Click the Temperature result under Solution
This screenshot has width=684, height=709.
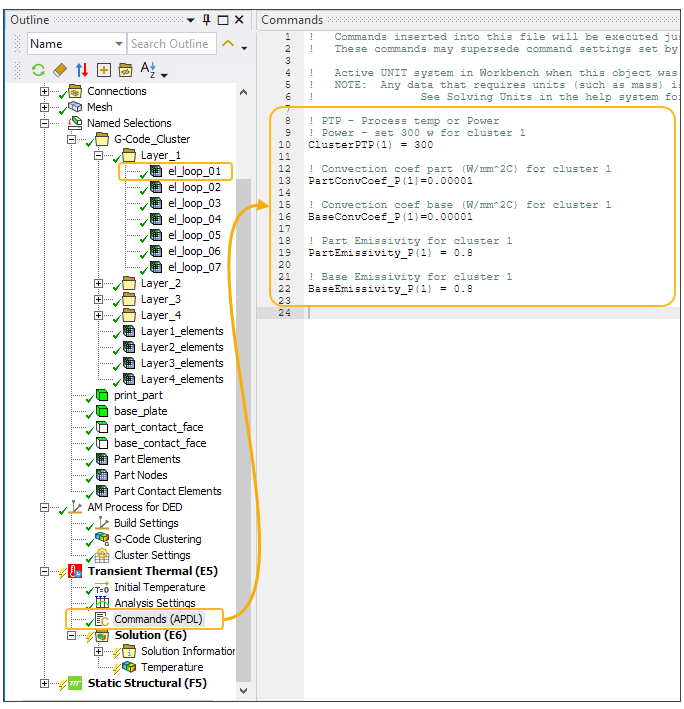[171, 667]
